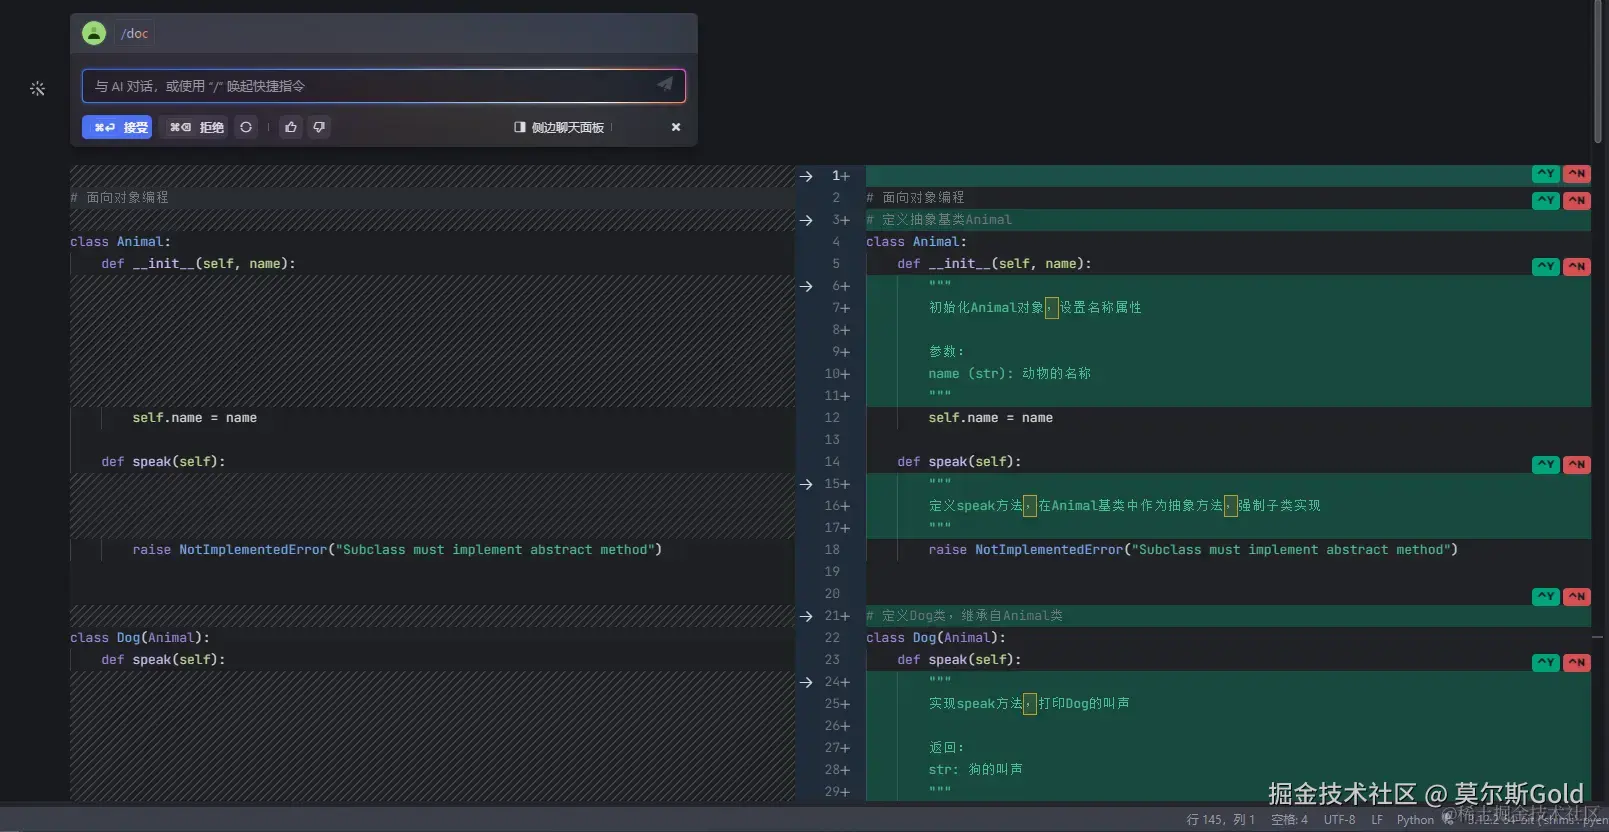Screen dimensions: 1609x832
Task: Click the thumbs-up feedback icon
Action: point(291,127)
